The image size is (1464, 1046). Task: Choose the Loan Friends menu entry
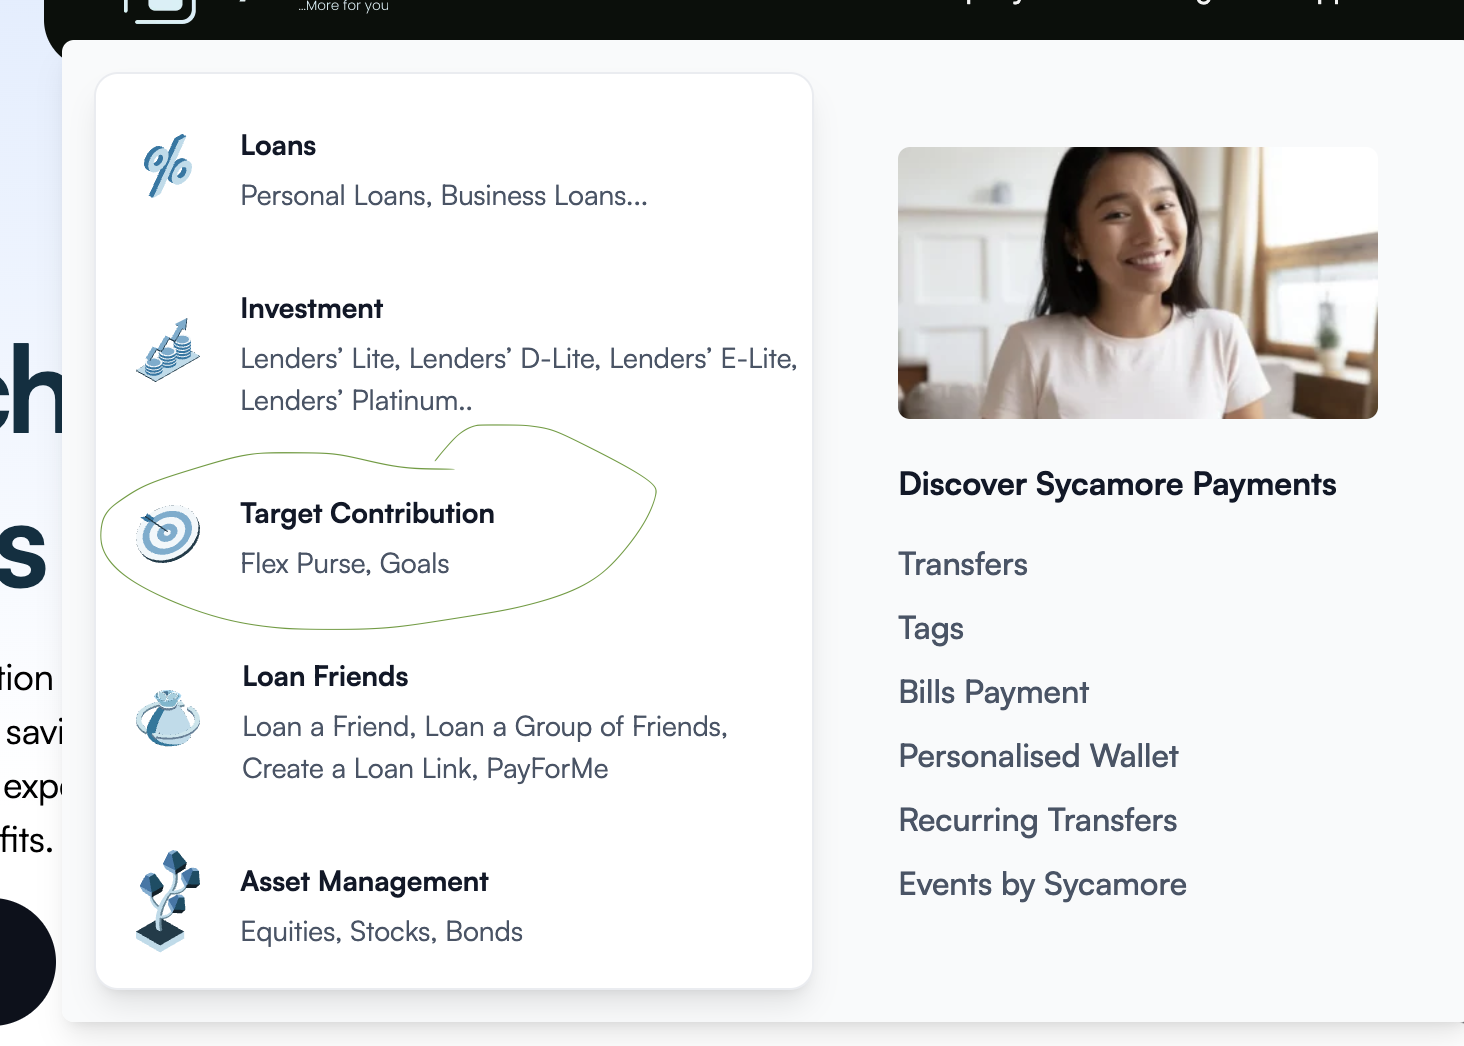tap(325, 677)
